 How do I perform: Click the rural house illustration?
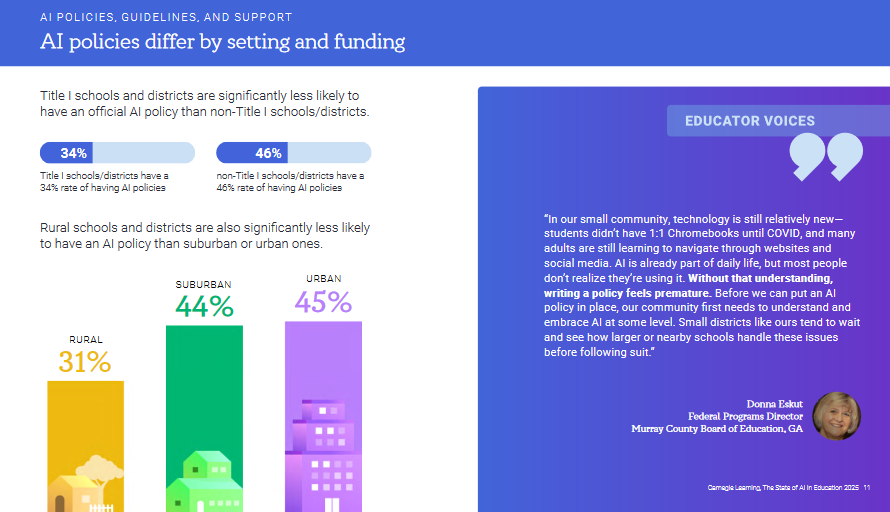pos(76,493)
